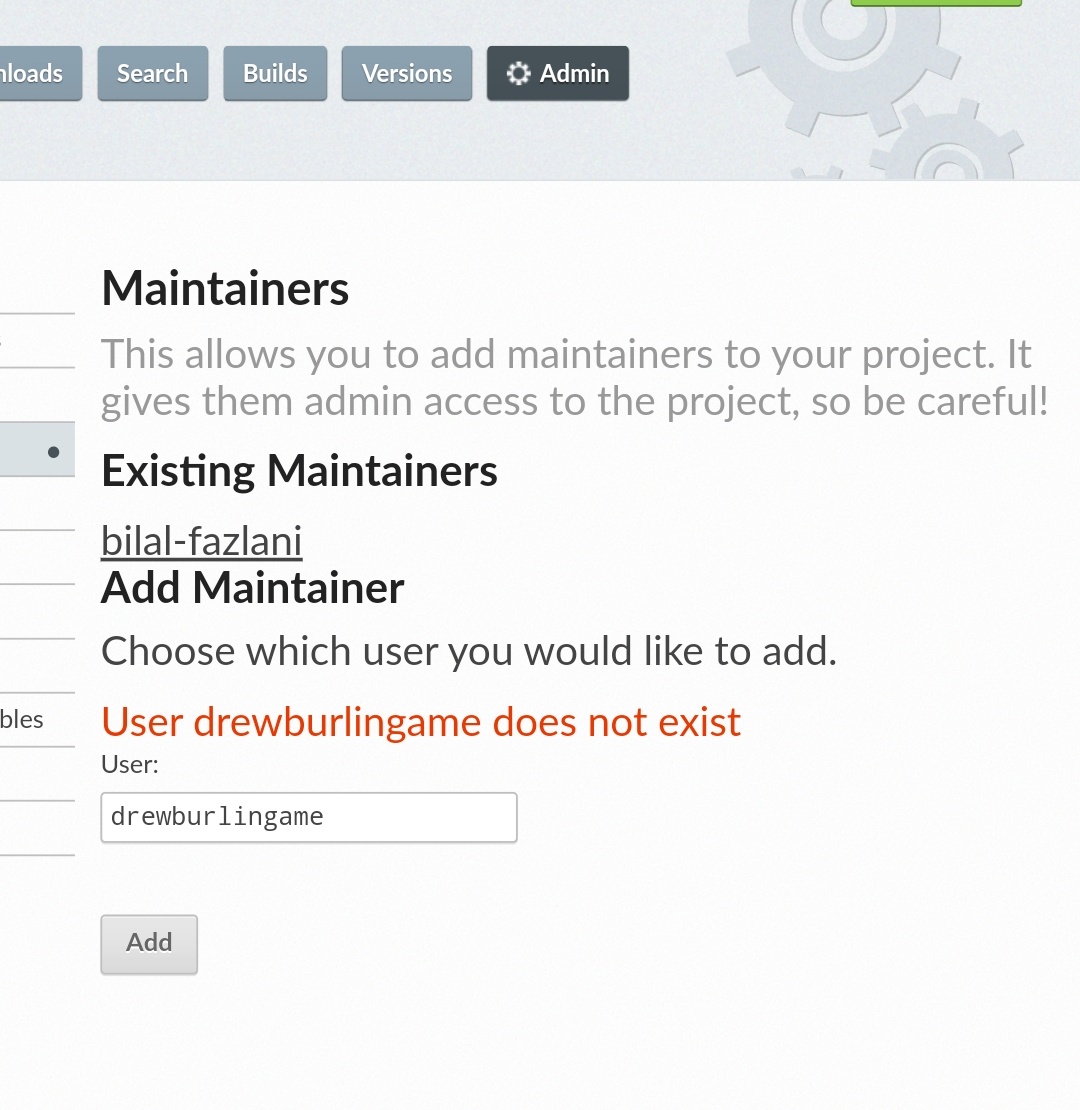The height and width of the screenshot is (1110, 1080).
Task: Click the dot marker on the active sidebar entry
Action: click(x=53, y=452)
